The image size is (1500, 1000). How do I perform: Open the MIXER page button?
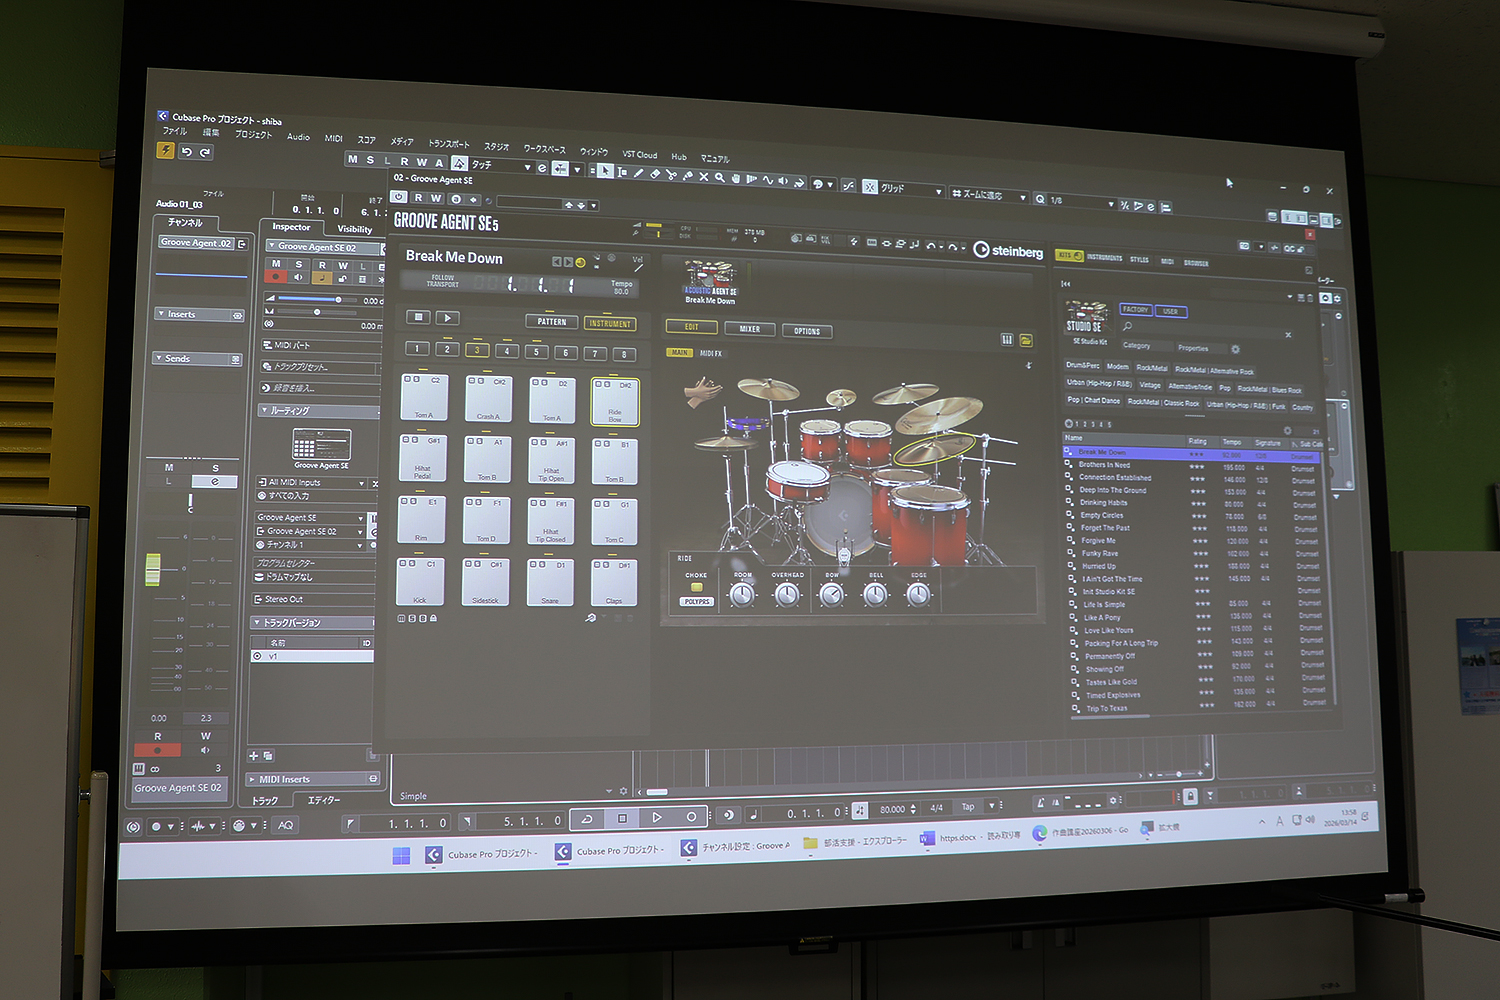(x=749, y=329)
